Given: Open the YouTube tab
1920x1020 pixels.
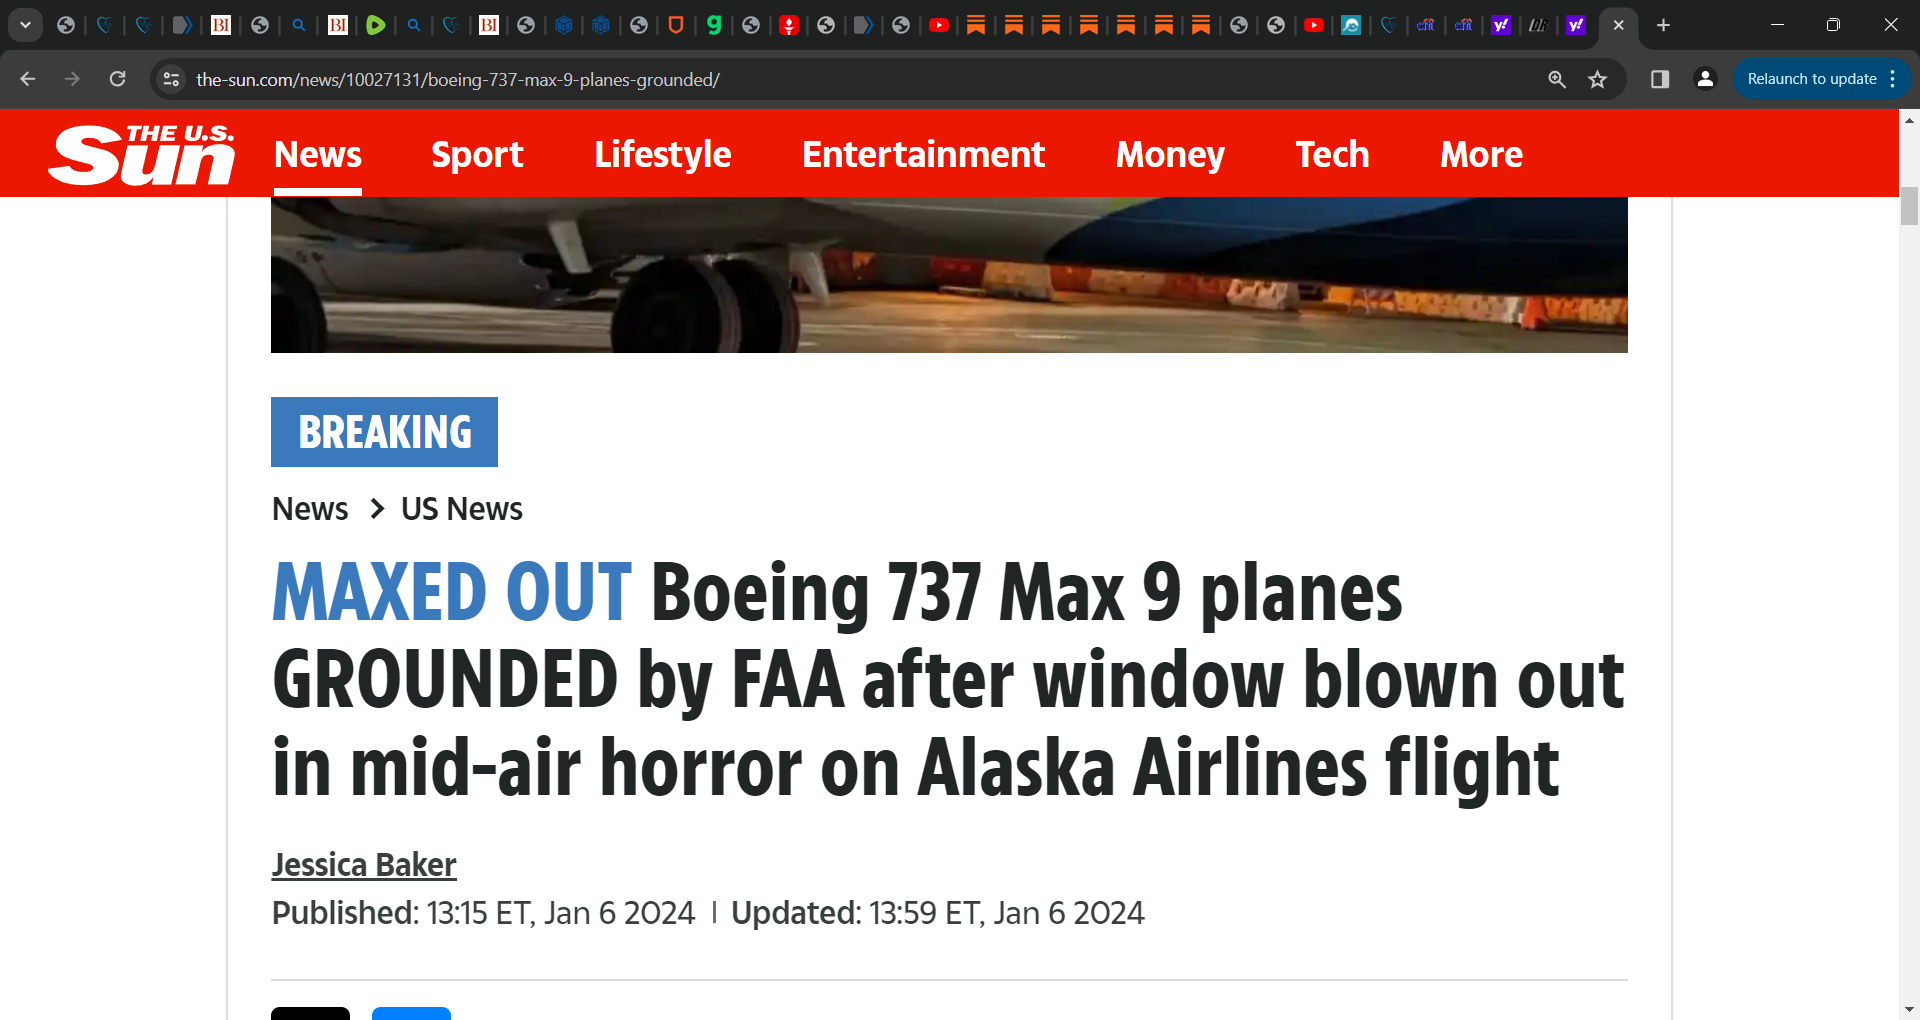Looking at the screenshot, I should click(x=939, y=25).
